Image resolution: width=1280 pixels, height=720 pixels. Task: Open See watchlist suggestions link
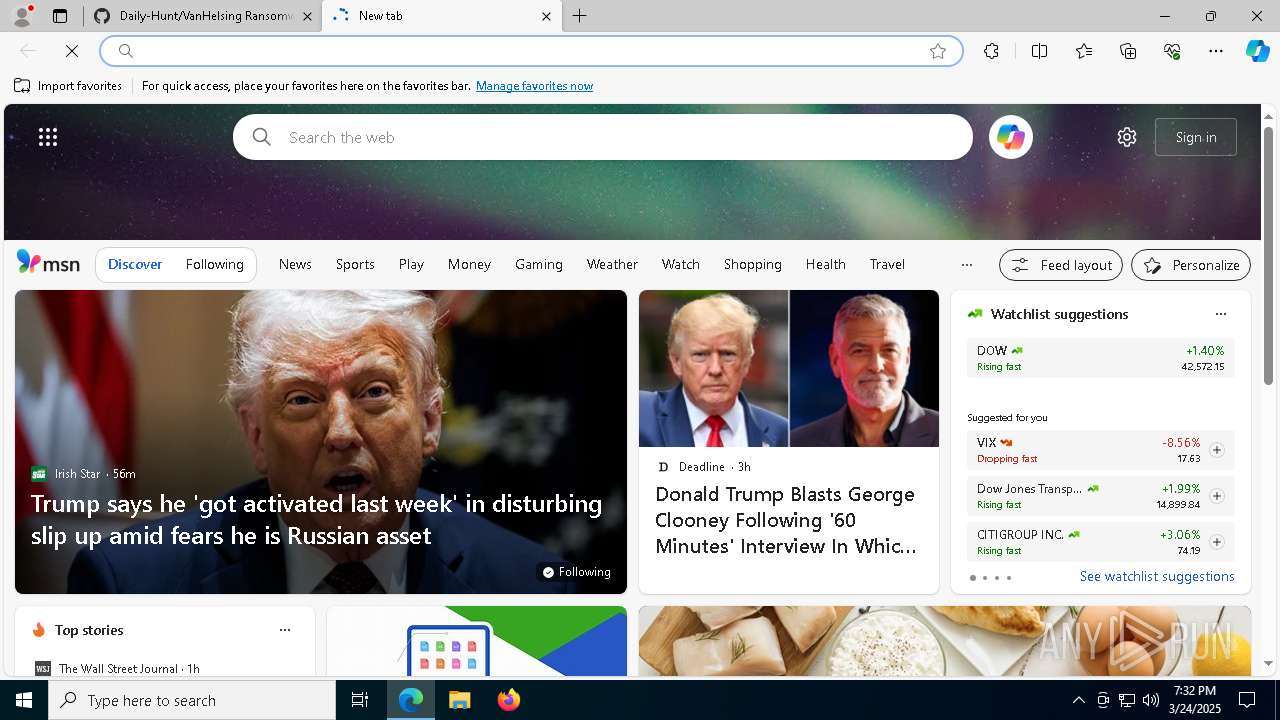click(1157, 576)
